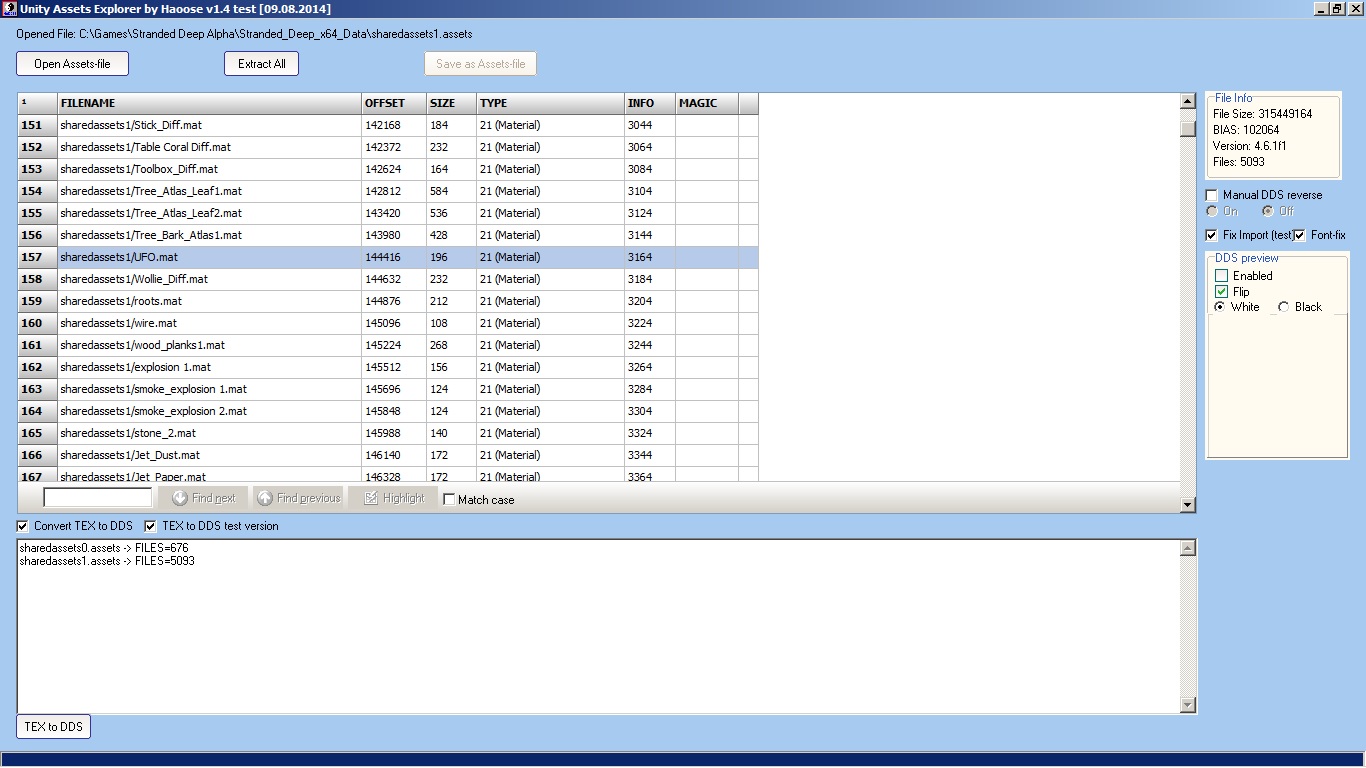This screenshot has width=1366, height=768.
Task: Uncheck the Font-fix checkbox
Action: pos(1300,235)
